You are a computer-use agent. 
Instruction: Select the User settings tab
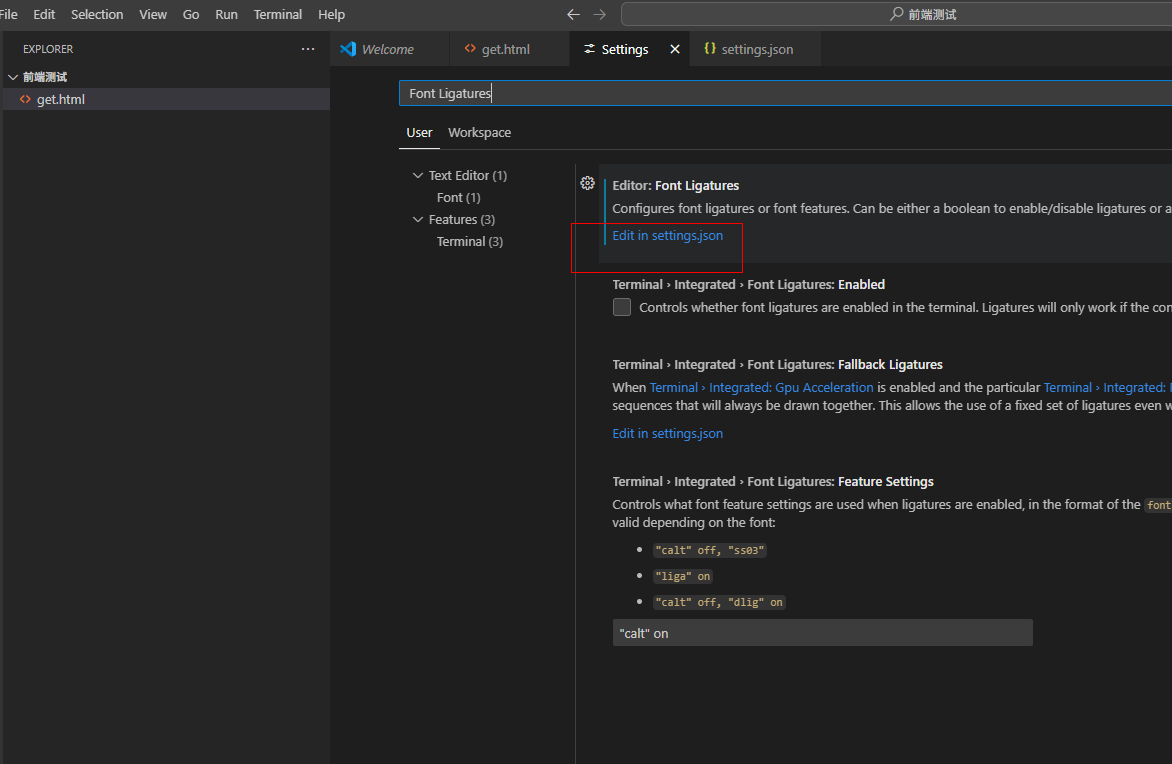(x=419, y=132)
